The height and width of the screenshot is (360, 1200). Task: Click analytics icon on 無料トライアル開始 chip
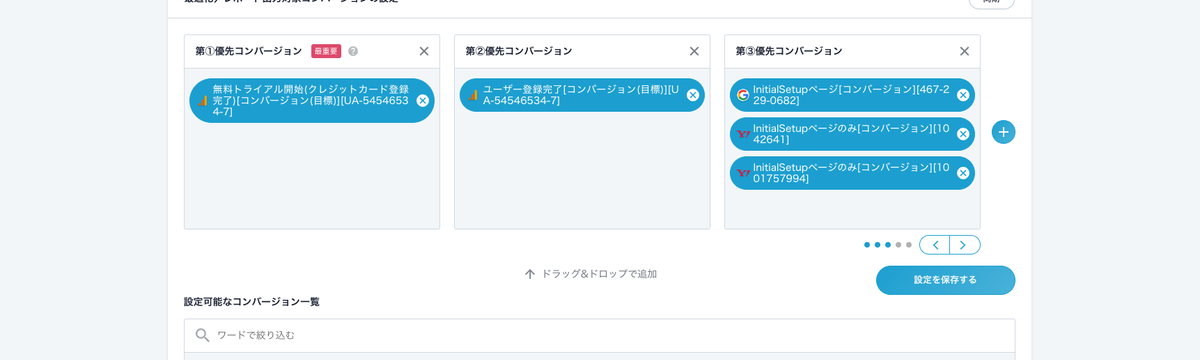click(203, 100)
